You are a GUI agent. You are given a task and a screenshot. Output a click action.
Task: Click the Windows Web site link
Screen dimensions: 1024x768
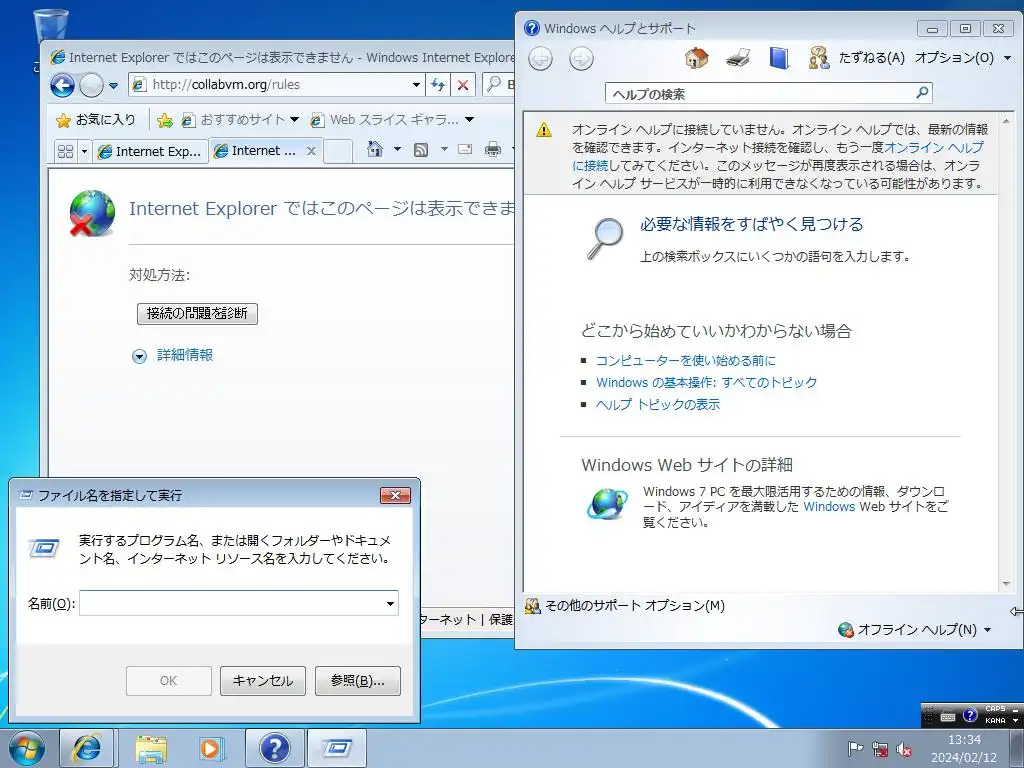[x=829, y=507]
